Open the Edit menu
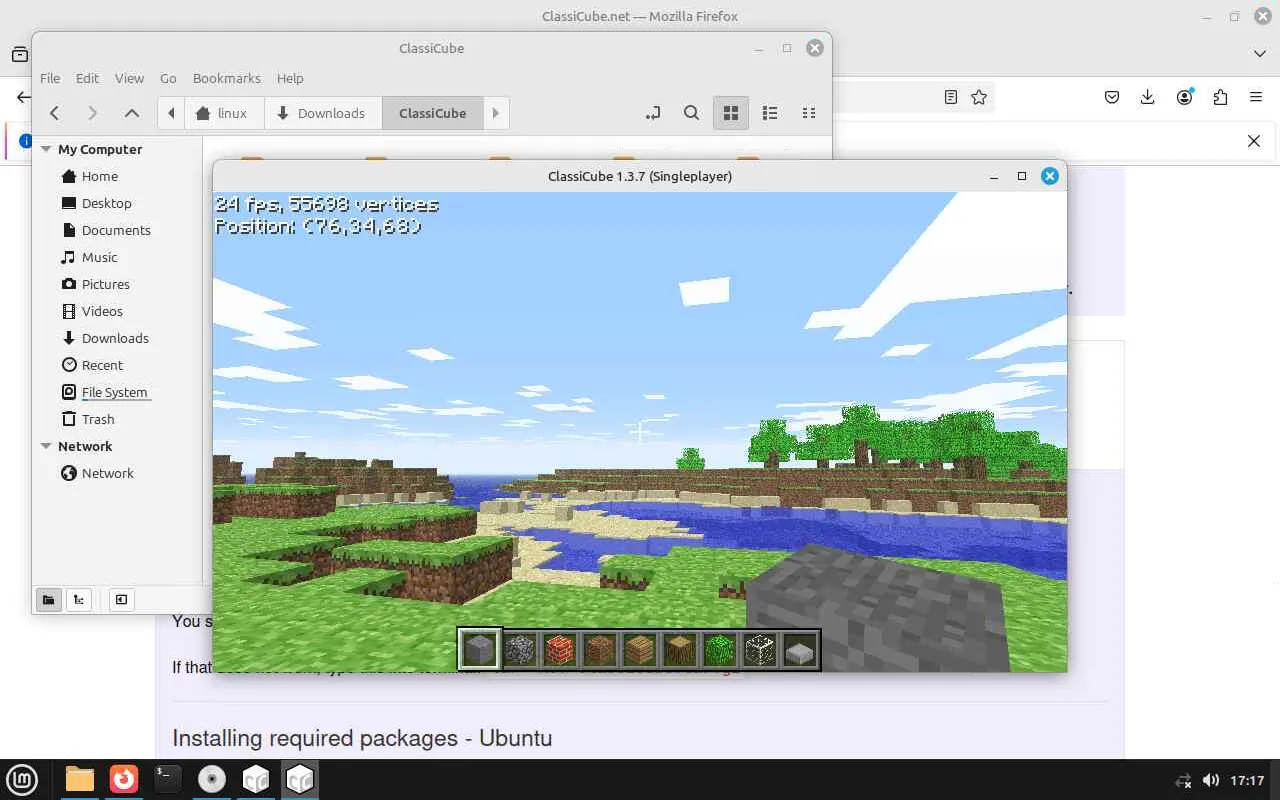This screenshot has width=1280, height=800. tap(87, 78)
